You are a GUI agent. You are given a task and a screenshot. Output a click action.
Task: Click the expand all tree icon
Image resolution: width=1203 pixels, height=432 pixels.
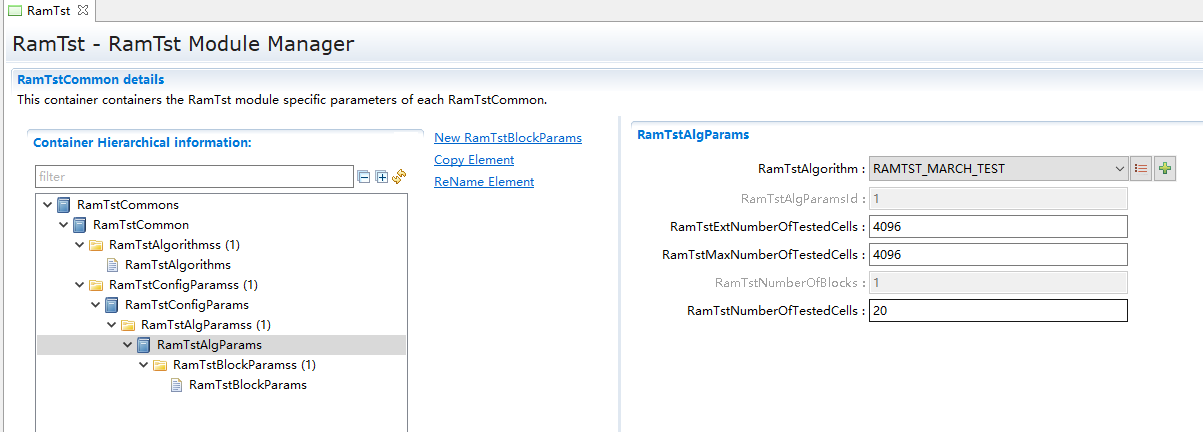click(x=381, y=177)
